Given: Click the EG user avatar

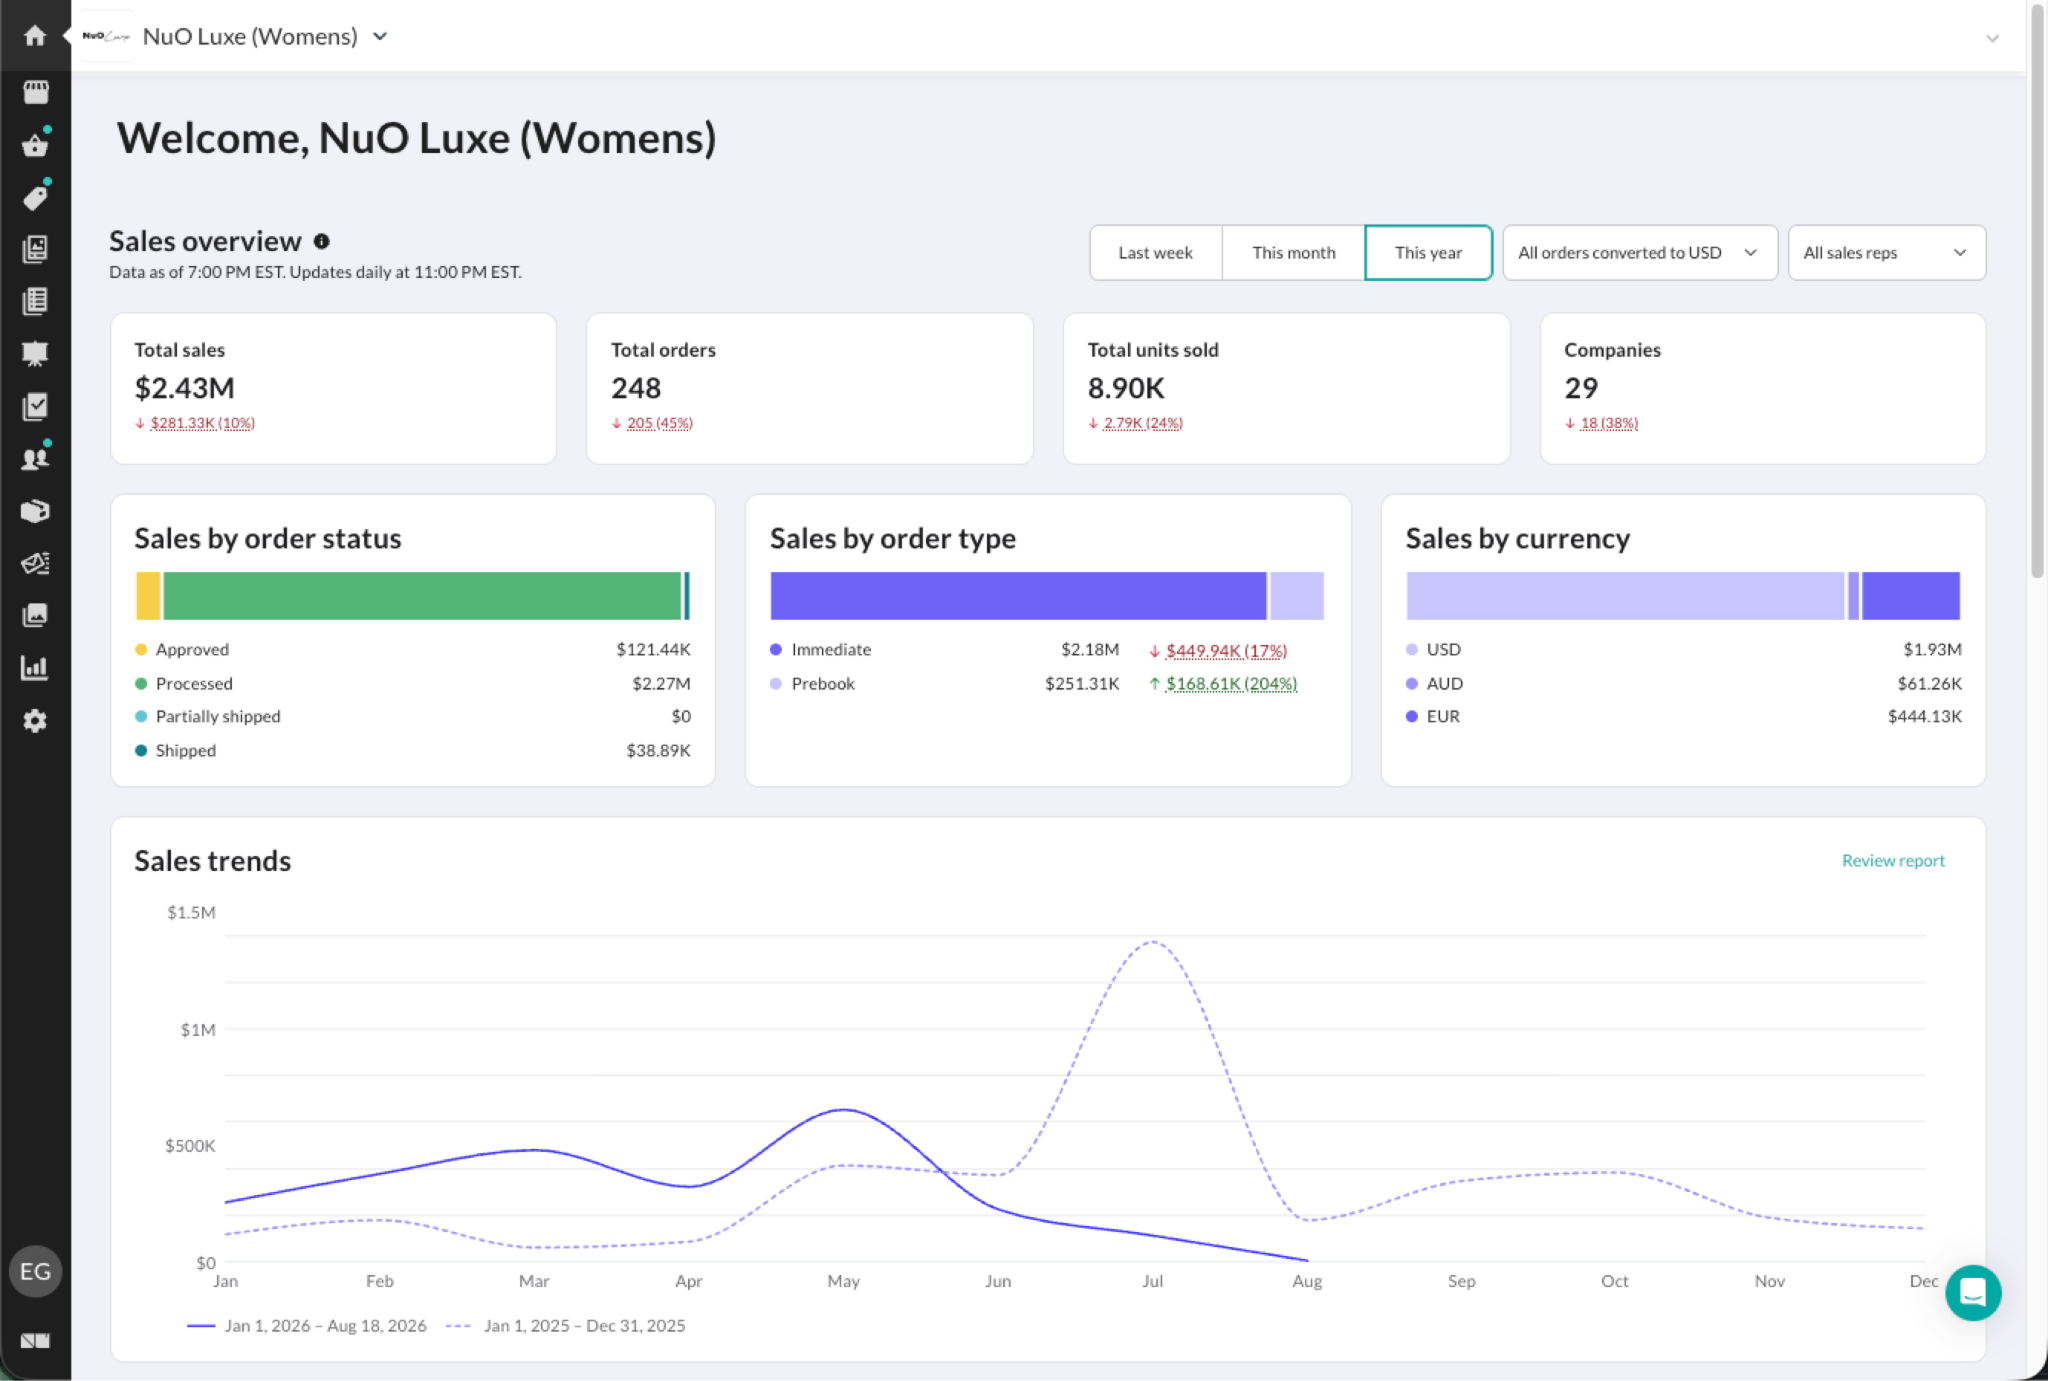Looking at the screenshot, I should pyautogui.click(x=35, y=1271).
